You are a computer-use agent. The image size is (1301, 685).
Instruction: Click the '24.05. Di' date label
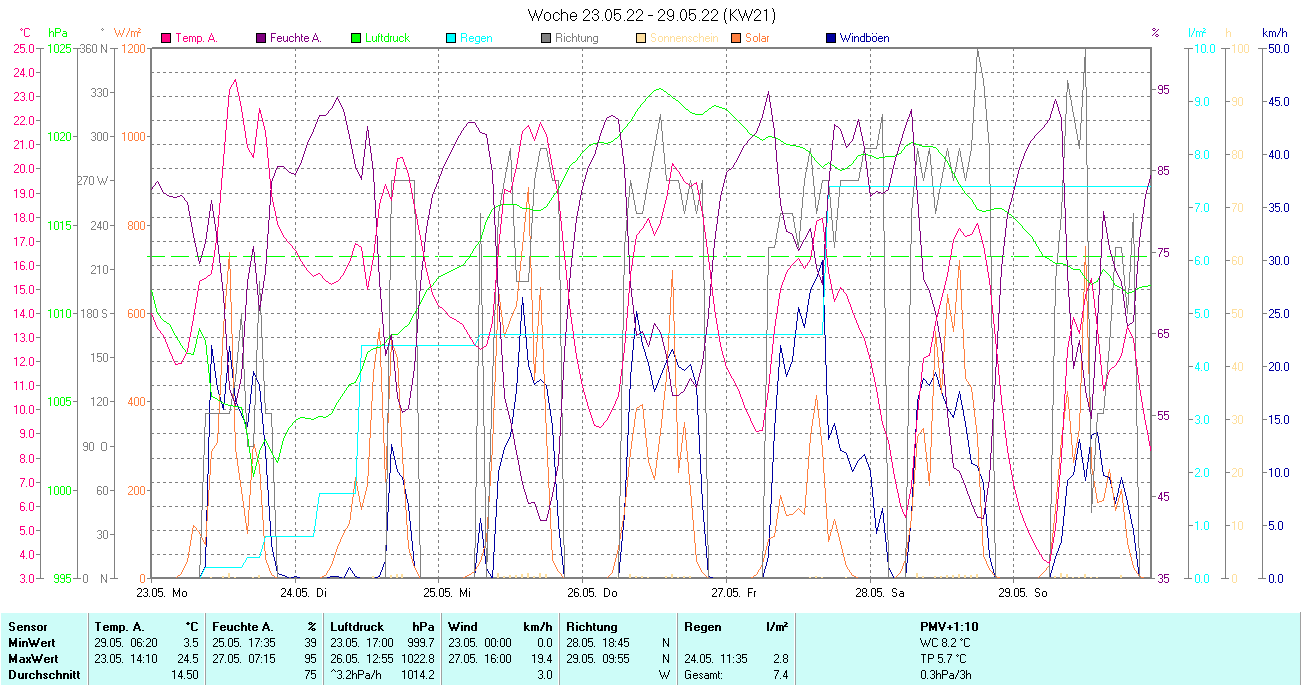[303, 592]
